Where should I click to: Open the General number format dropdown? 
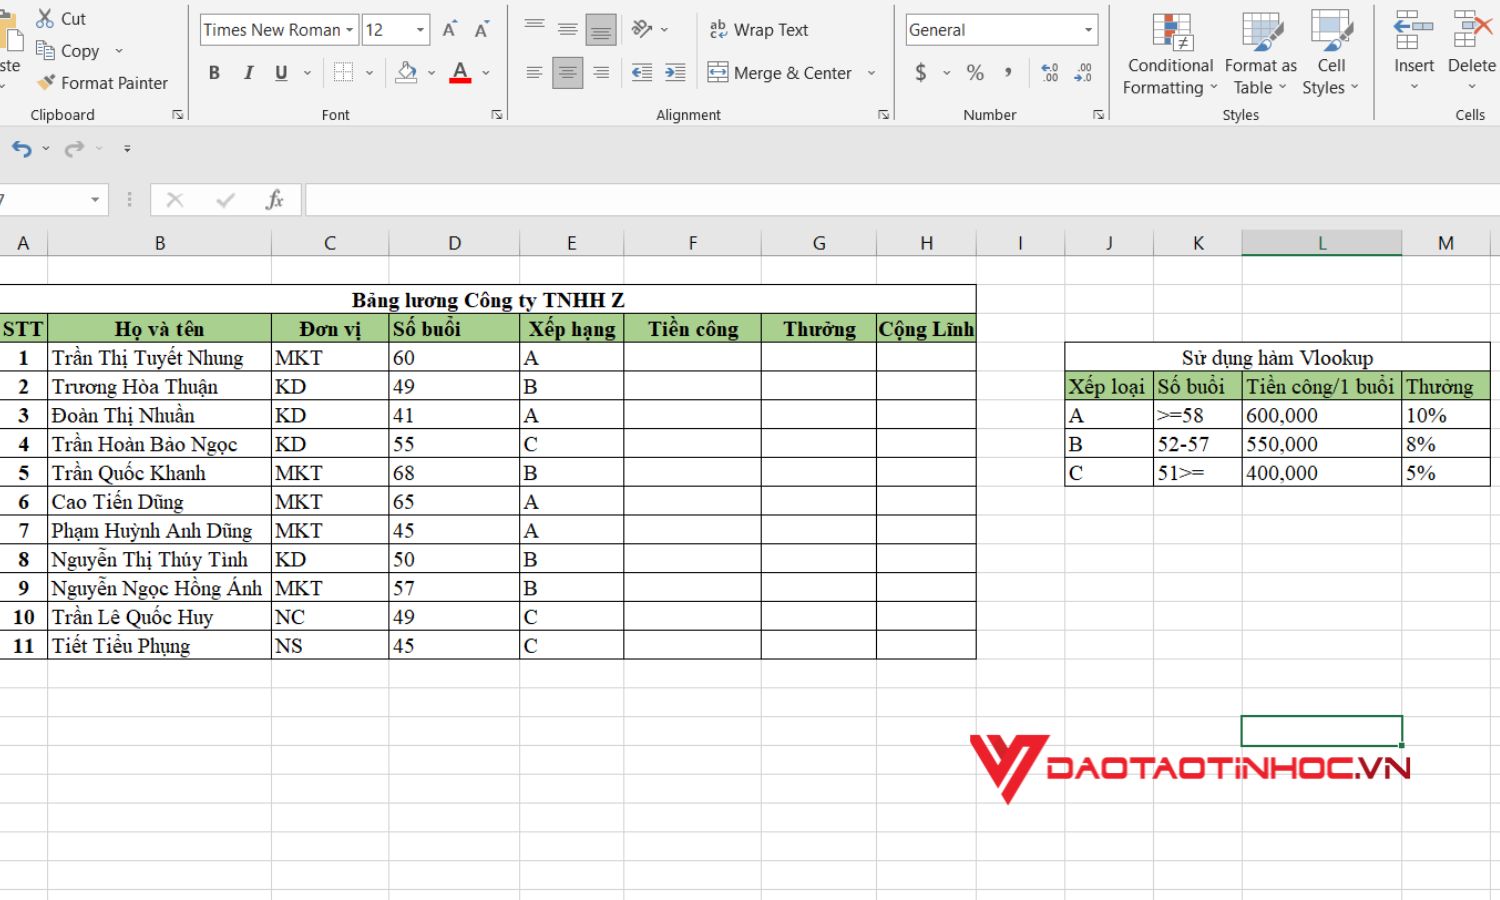point(1088,29)
